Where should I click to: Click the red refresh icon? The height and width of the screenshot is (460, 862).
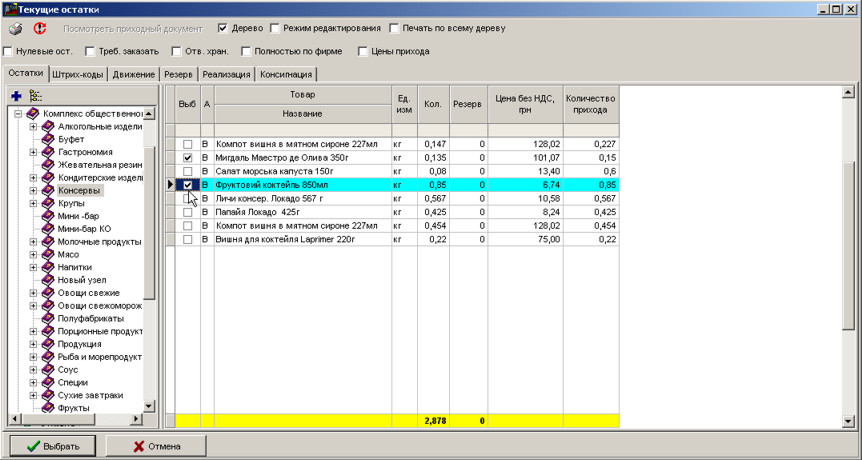[40, 29]
